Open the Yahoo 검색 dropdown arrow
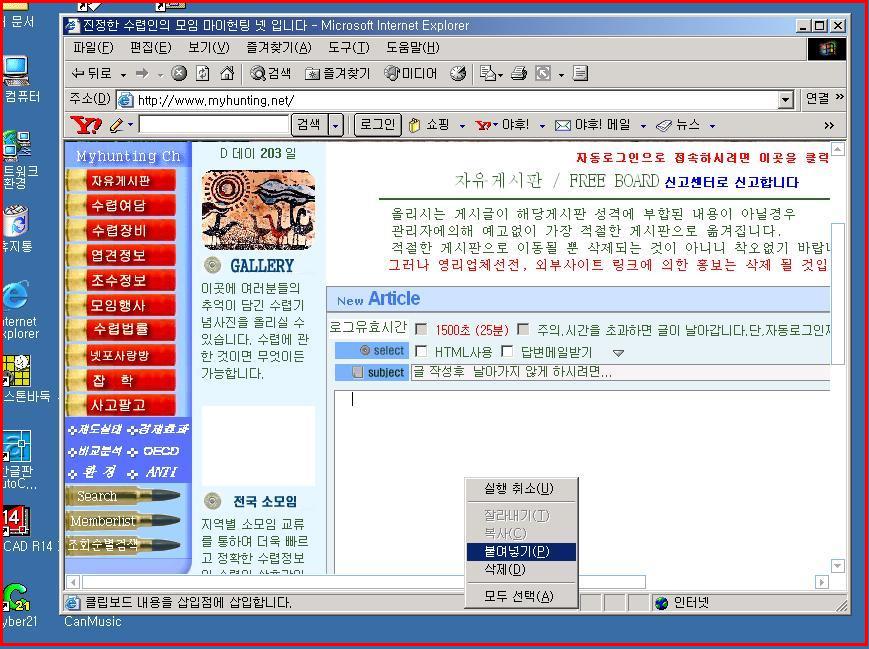 click(x=335, y=125)
